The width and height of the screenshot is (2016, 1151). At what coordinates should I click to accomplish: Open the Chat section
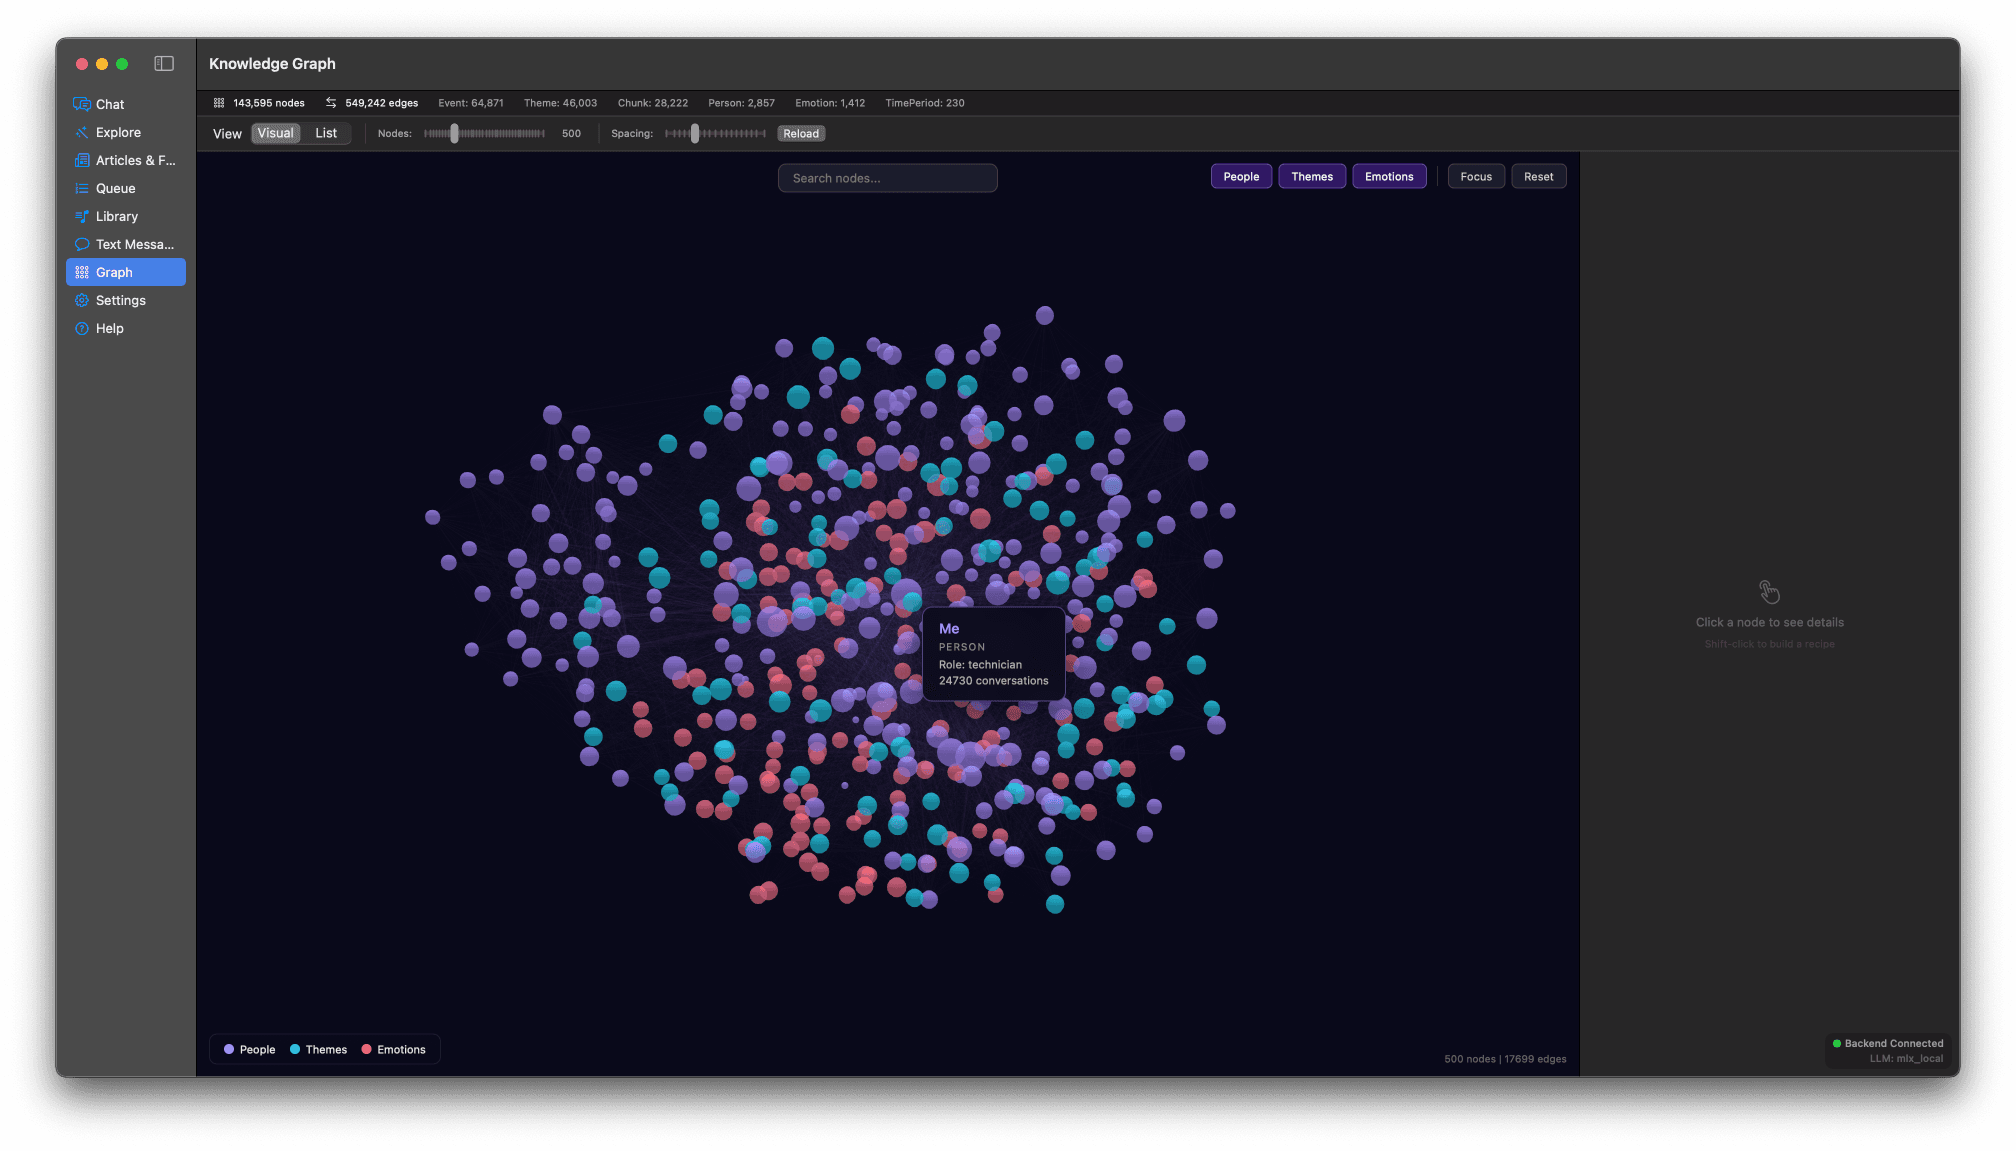126,104
